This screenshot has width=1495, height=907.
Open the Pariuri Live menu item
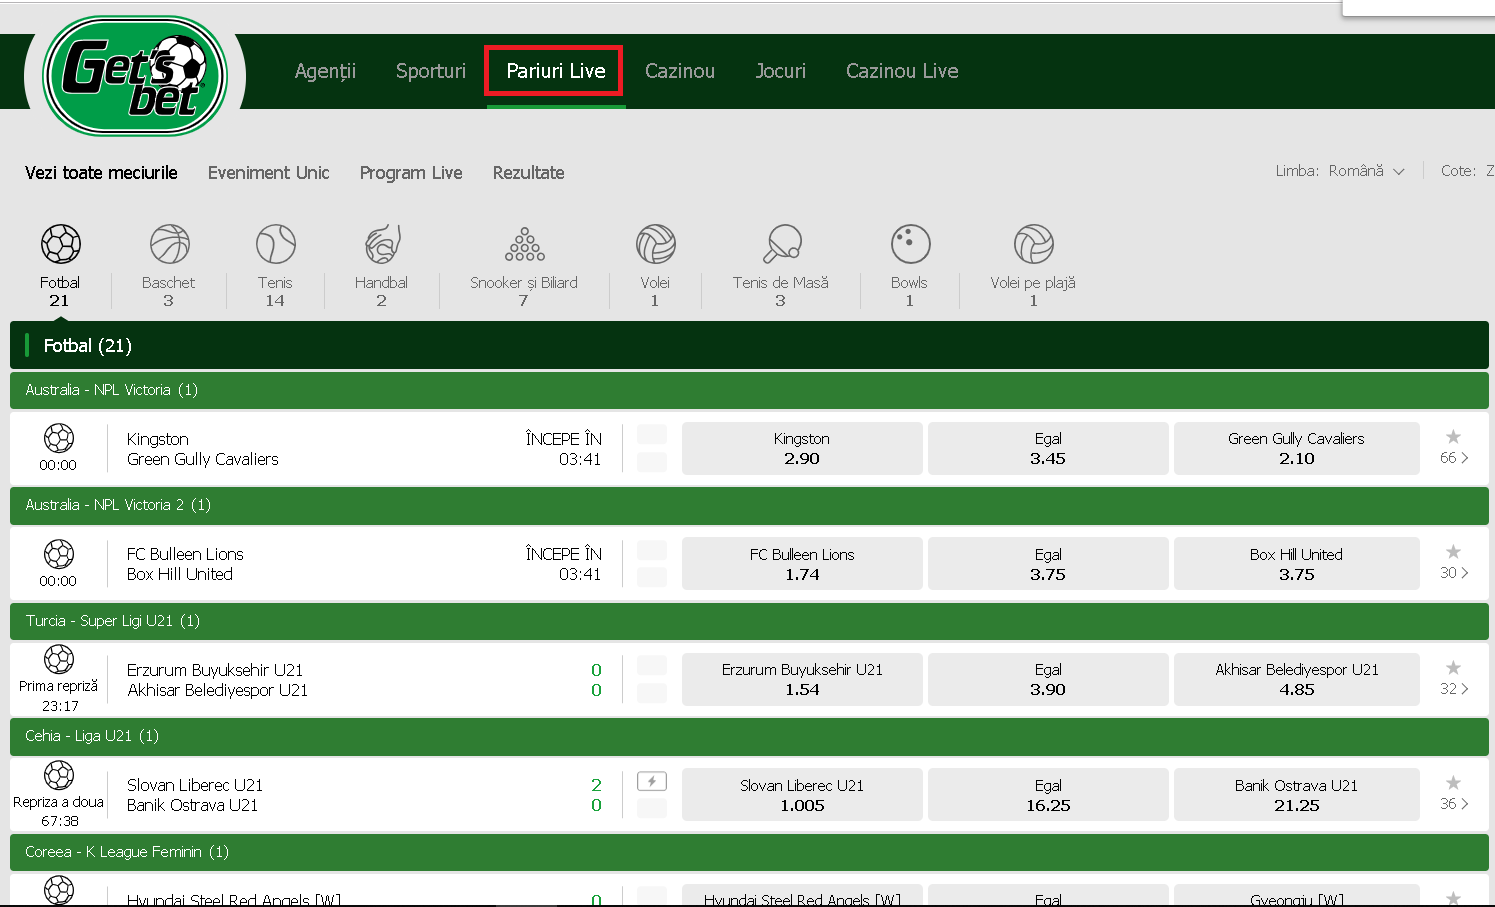556,71
